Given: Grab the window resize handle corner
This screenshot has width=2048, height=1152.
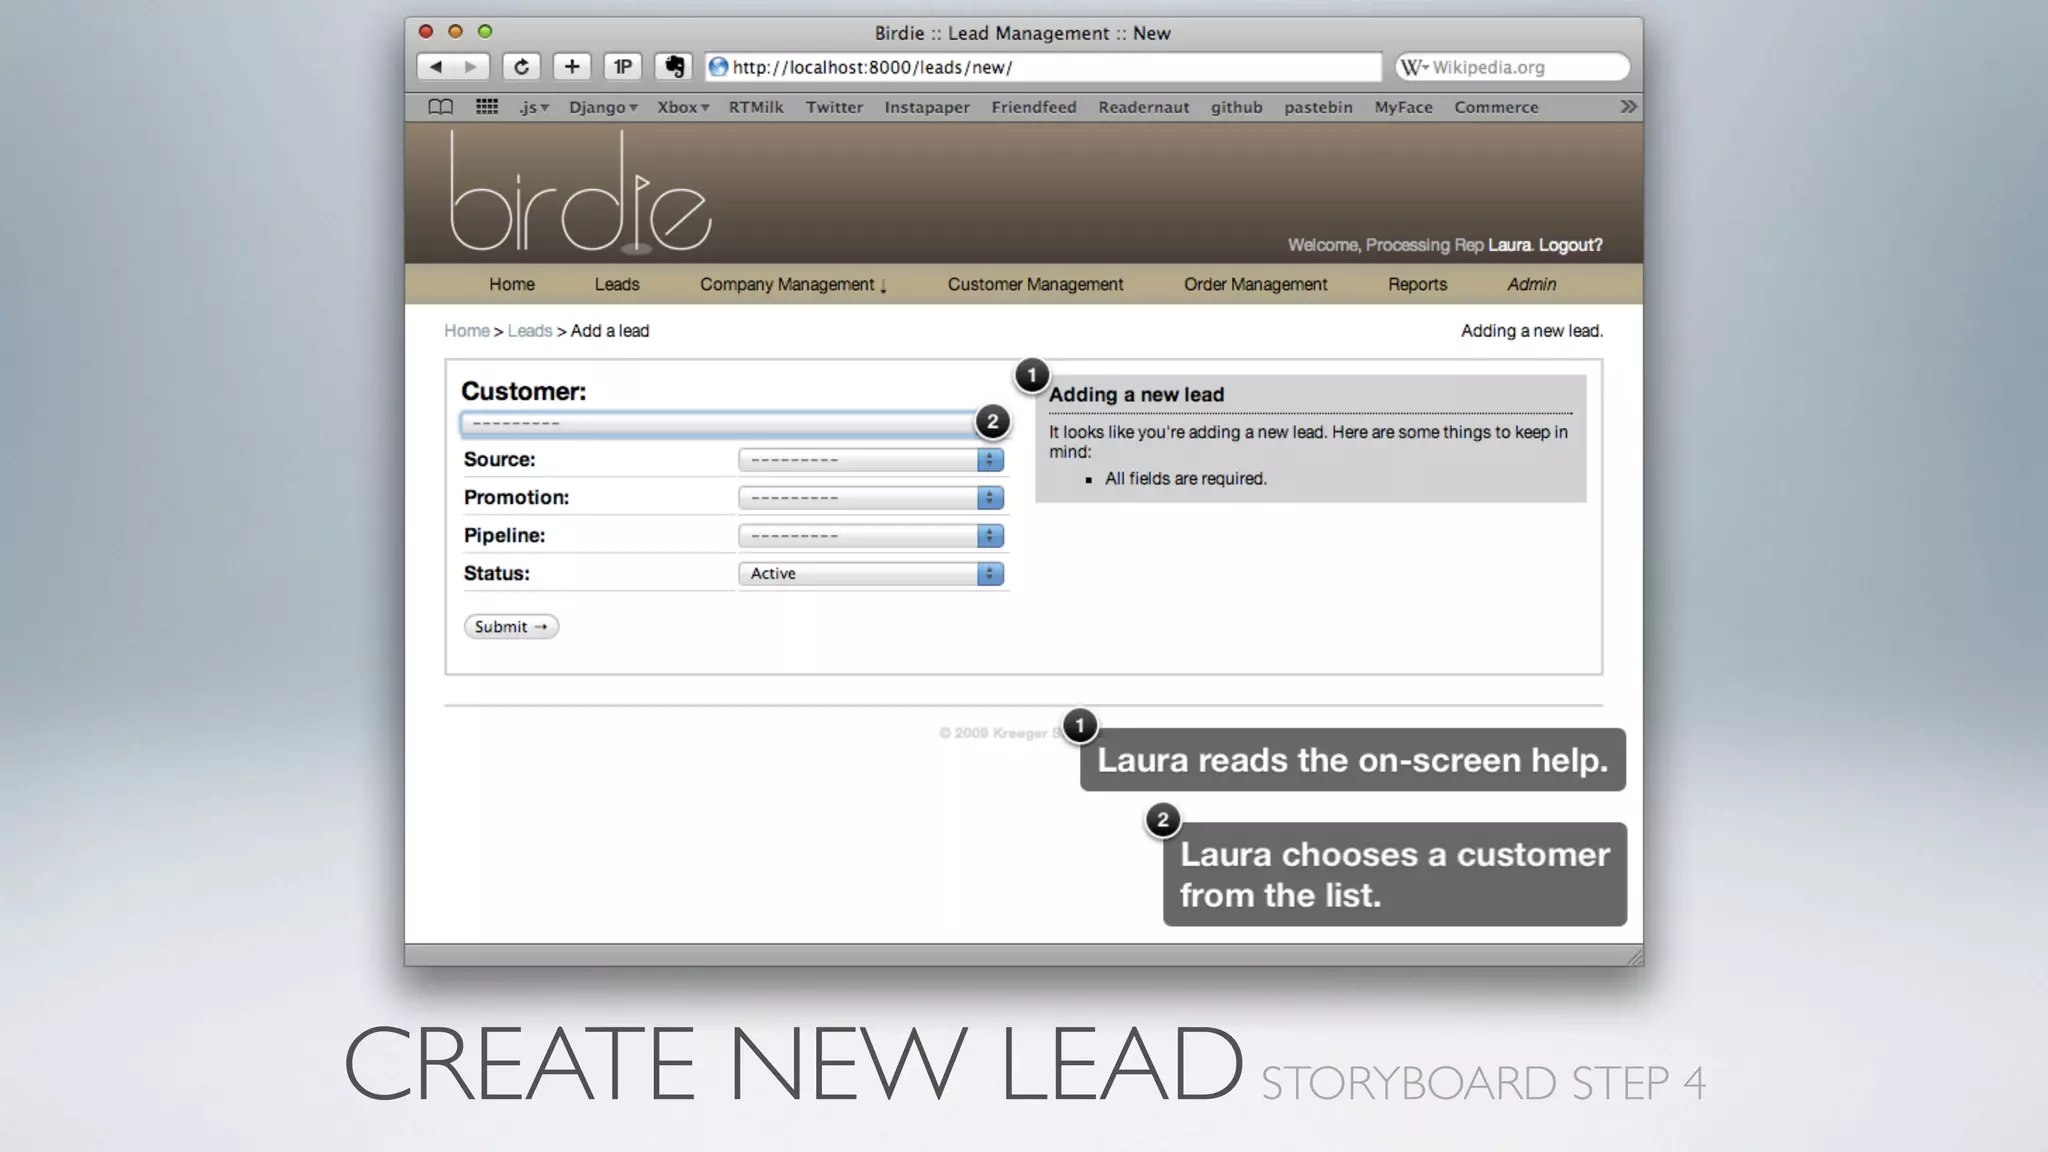Looking at the screenshot, I should (1633, 957).
